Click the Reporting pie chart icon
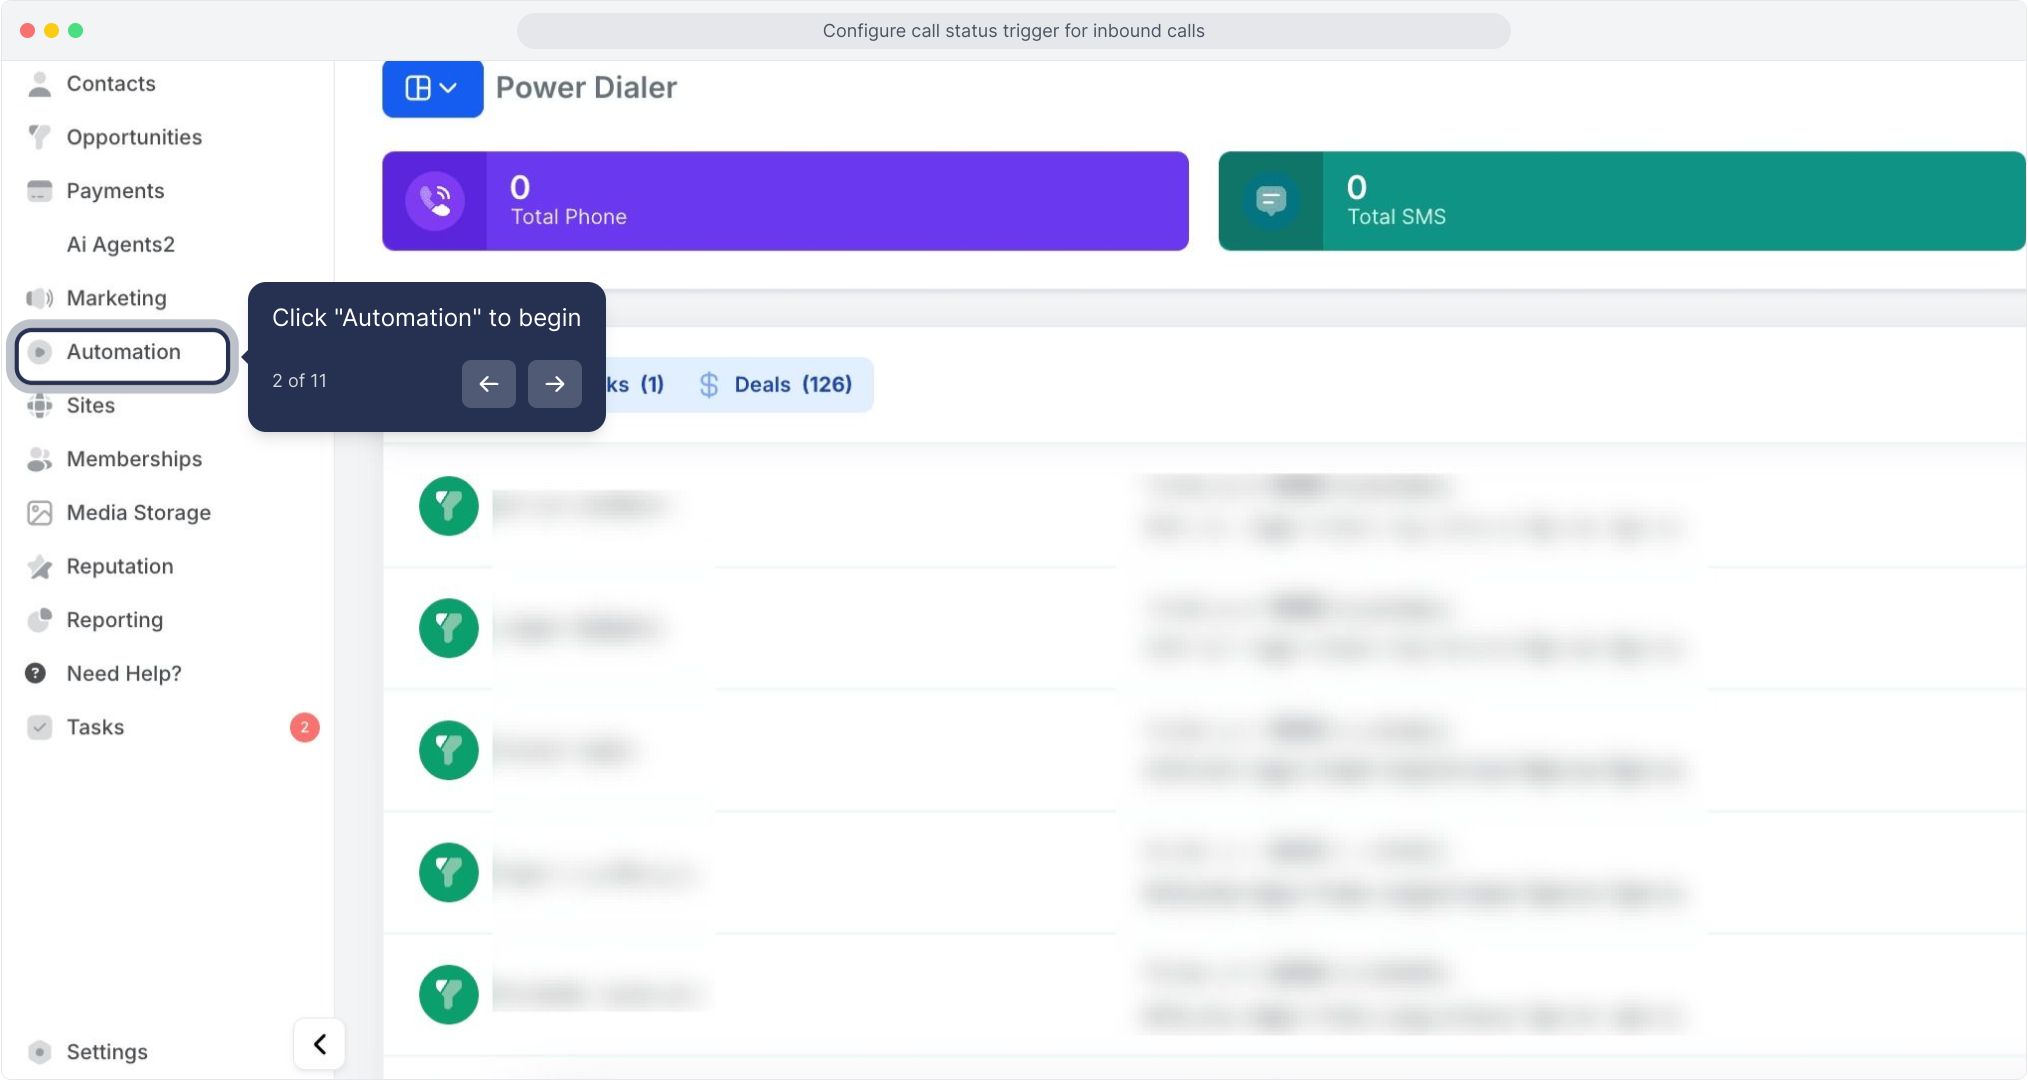Viewport: 2028px width, 1080px height. coord(39,620)
